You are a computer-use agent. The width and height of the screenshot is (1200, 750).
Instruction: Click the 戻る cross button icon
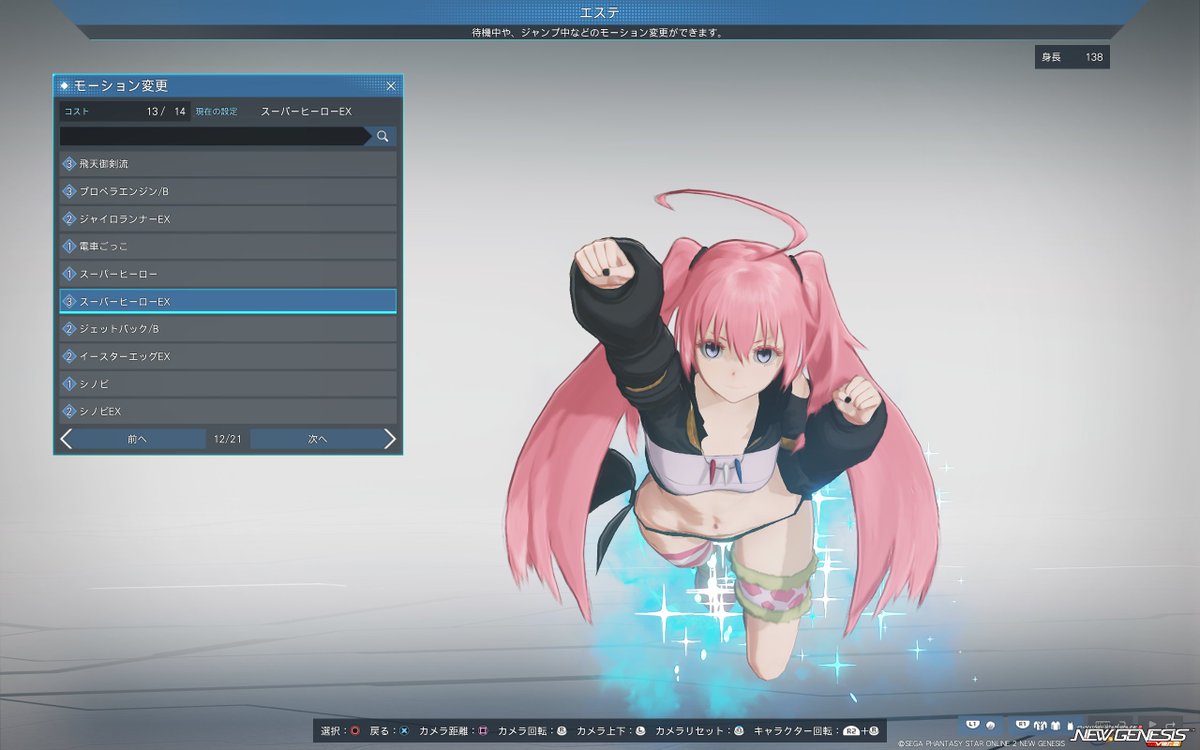coord(404,731)
